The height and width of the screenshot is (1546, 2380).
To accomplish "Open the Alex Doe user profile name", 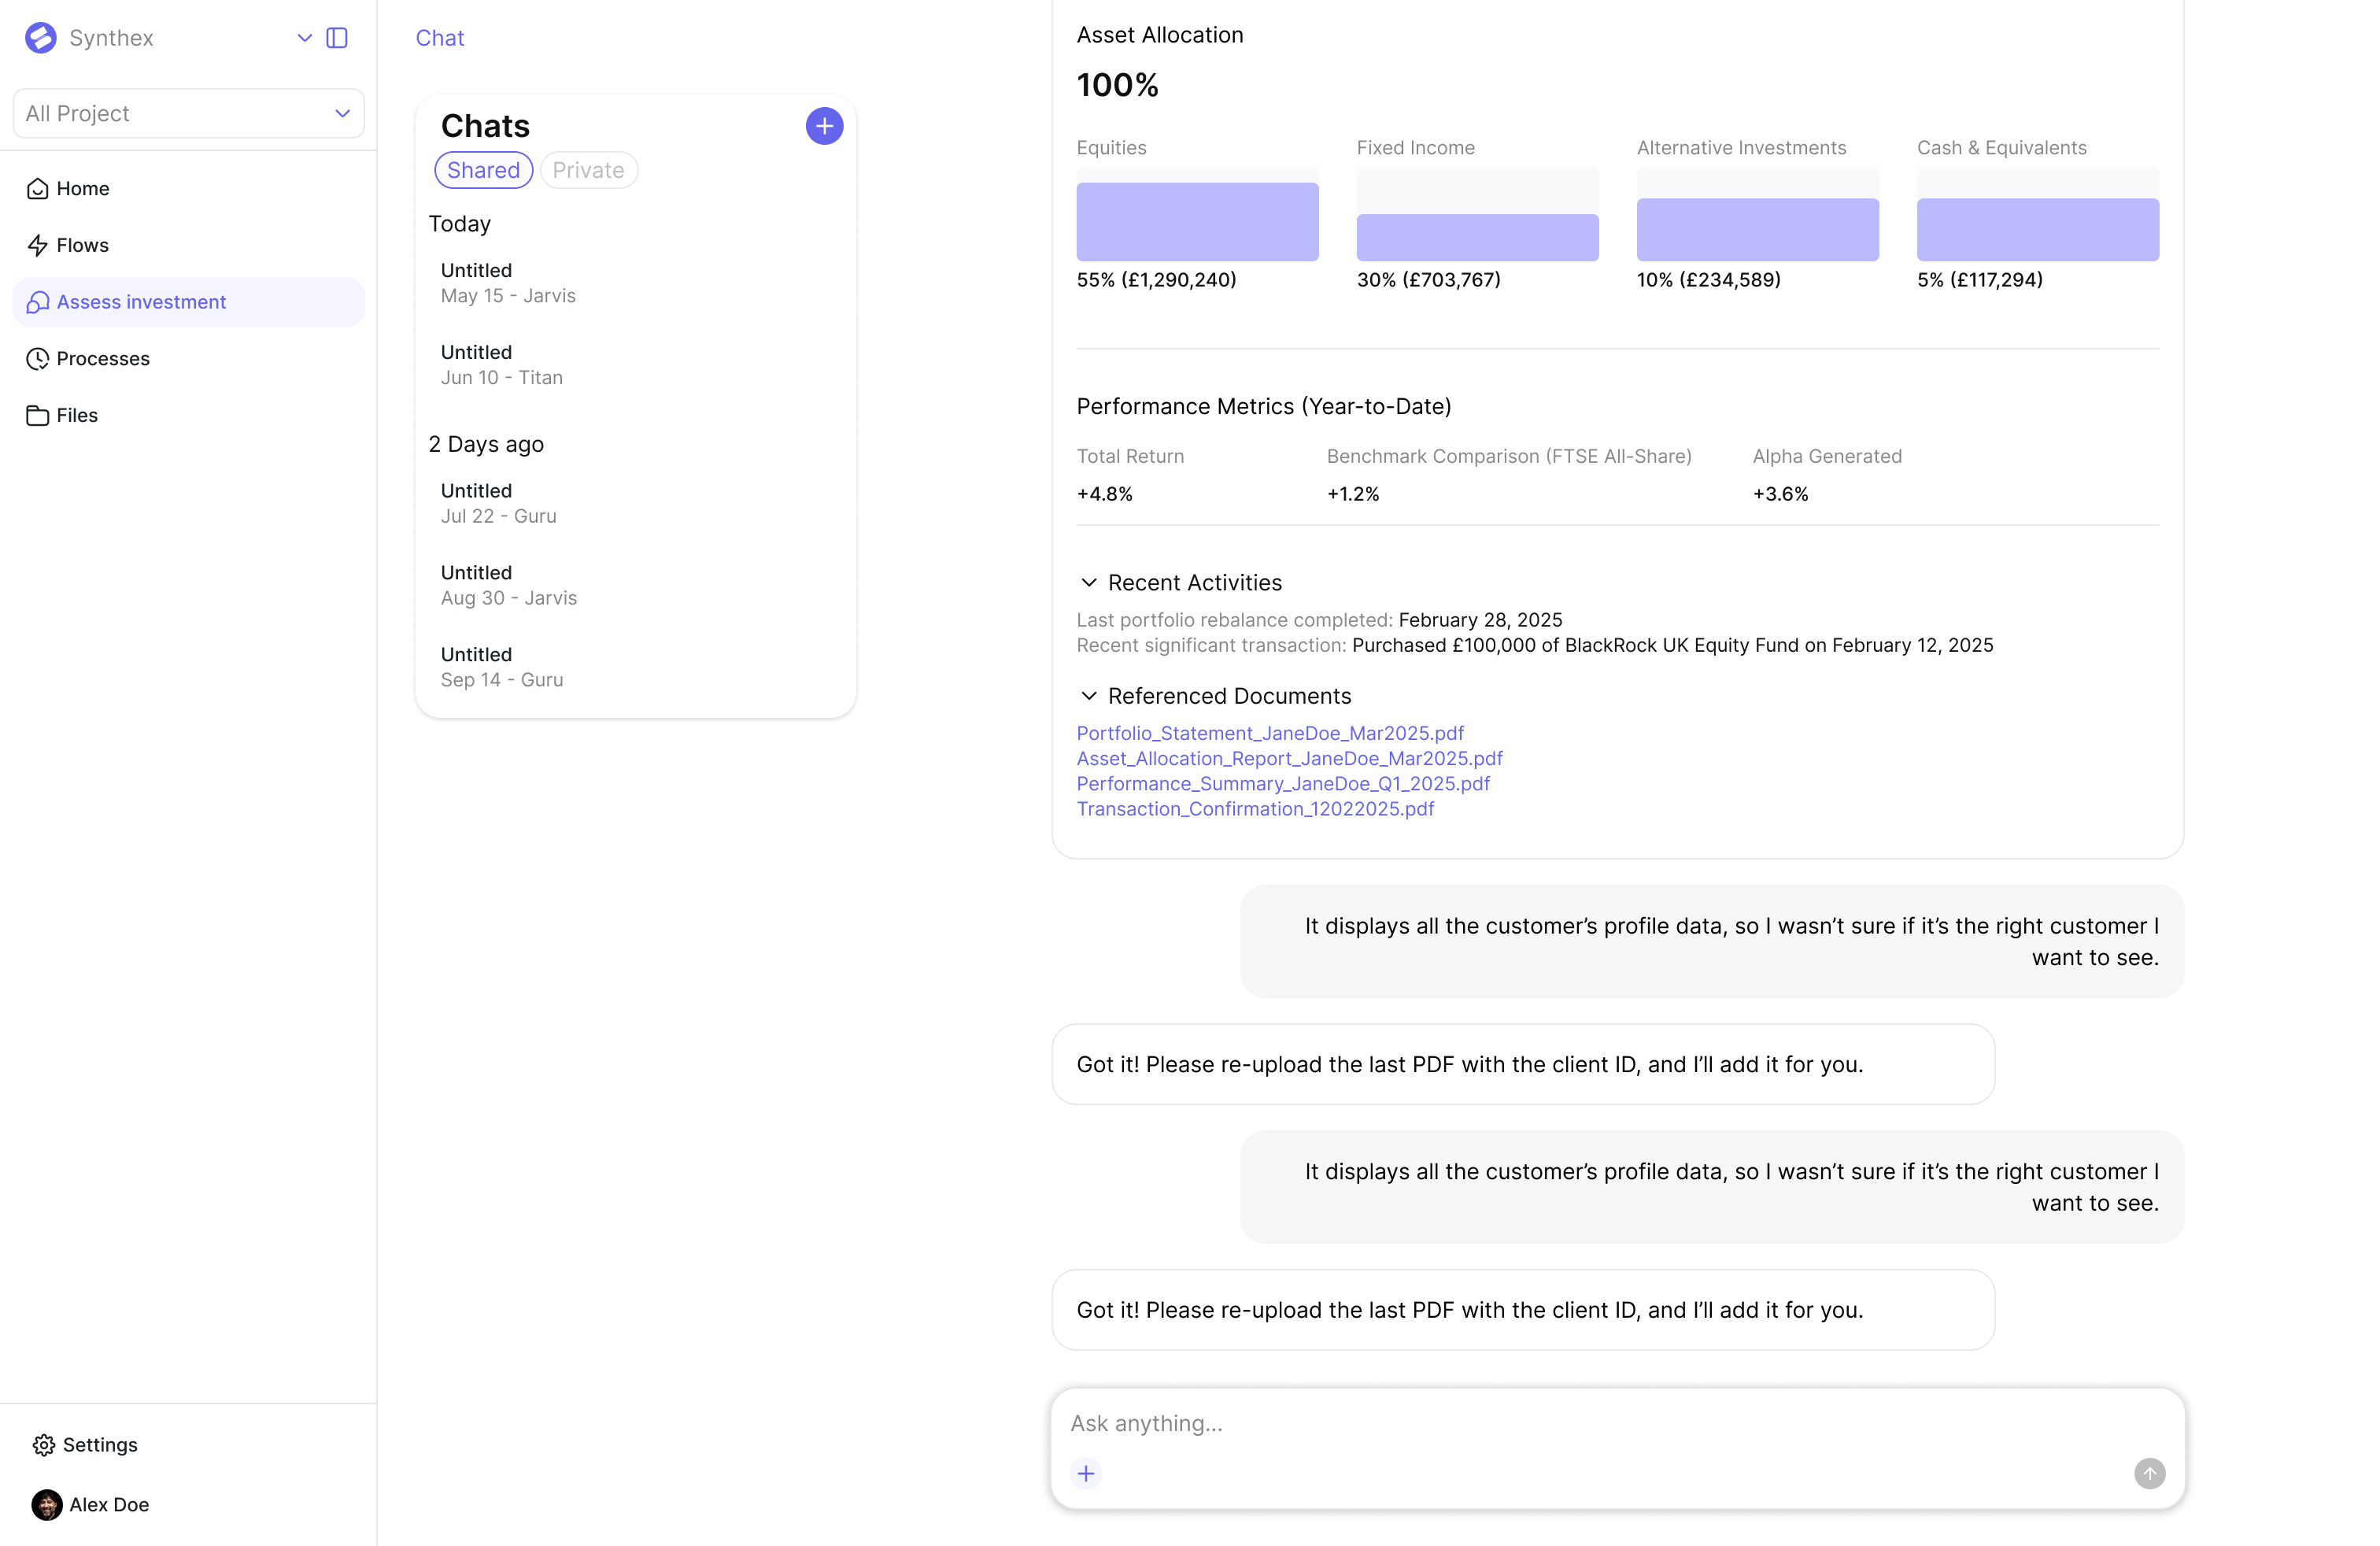I will point(109,1504).
